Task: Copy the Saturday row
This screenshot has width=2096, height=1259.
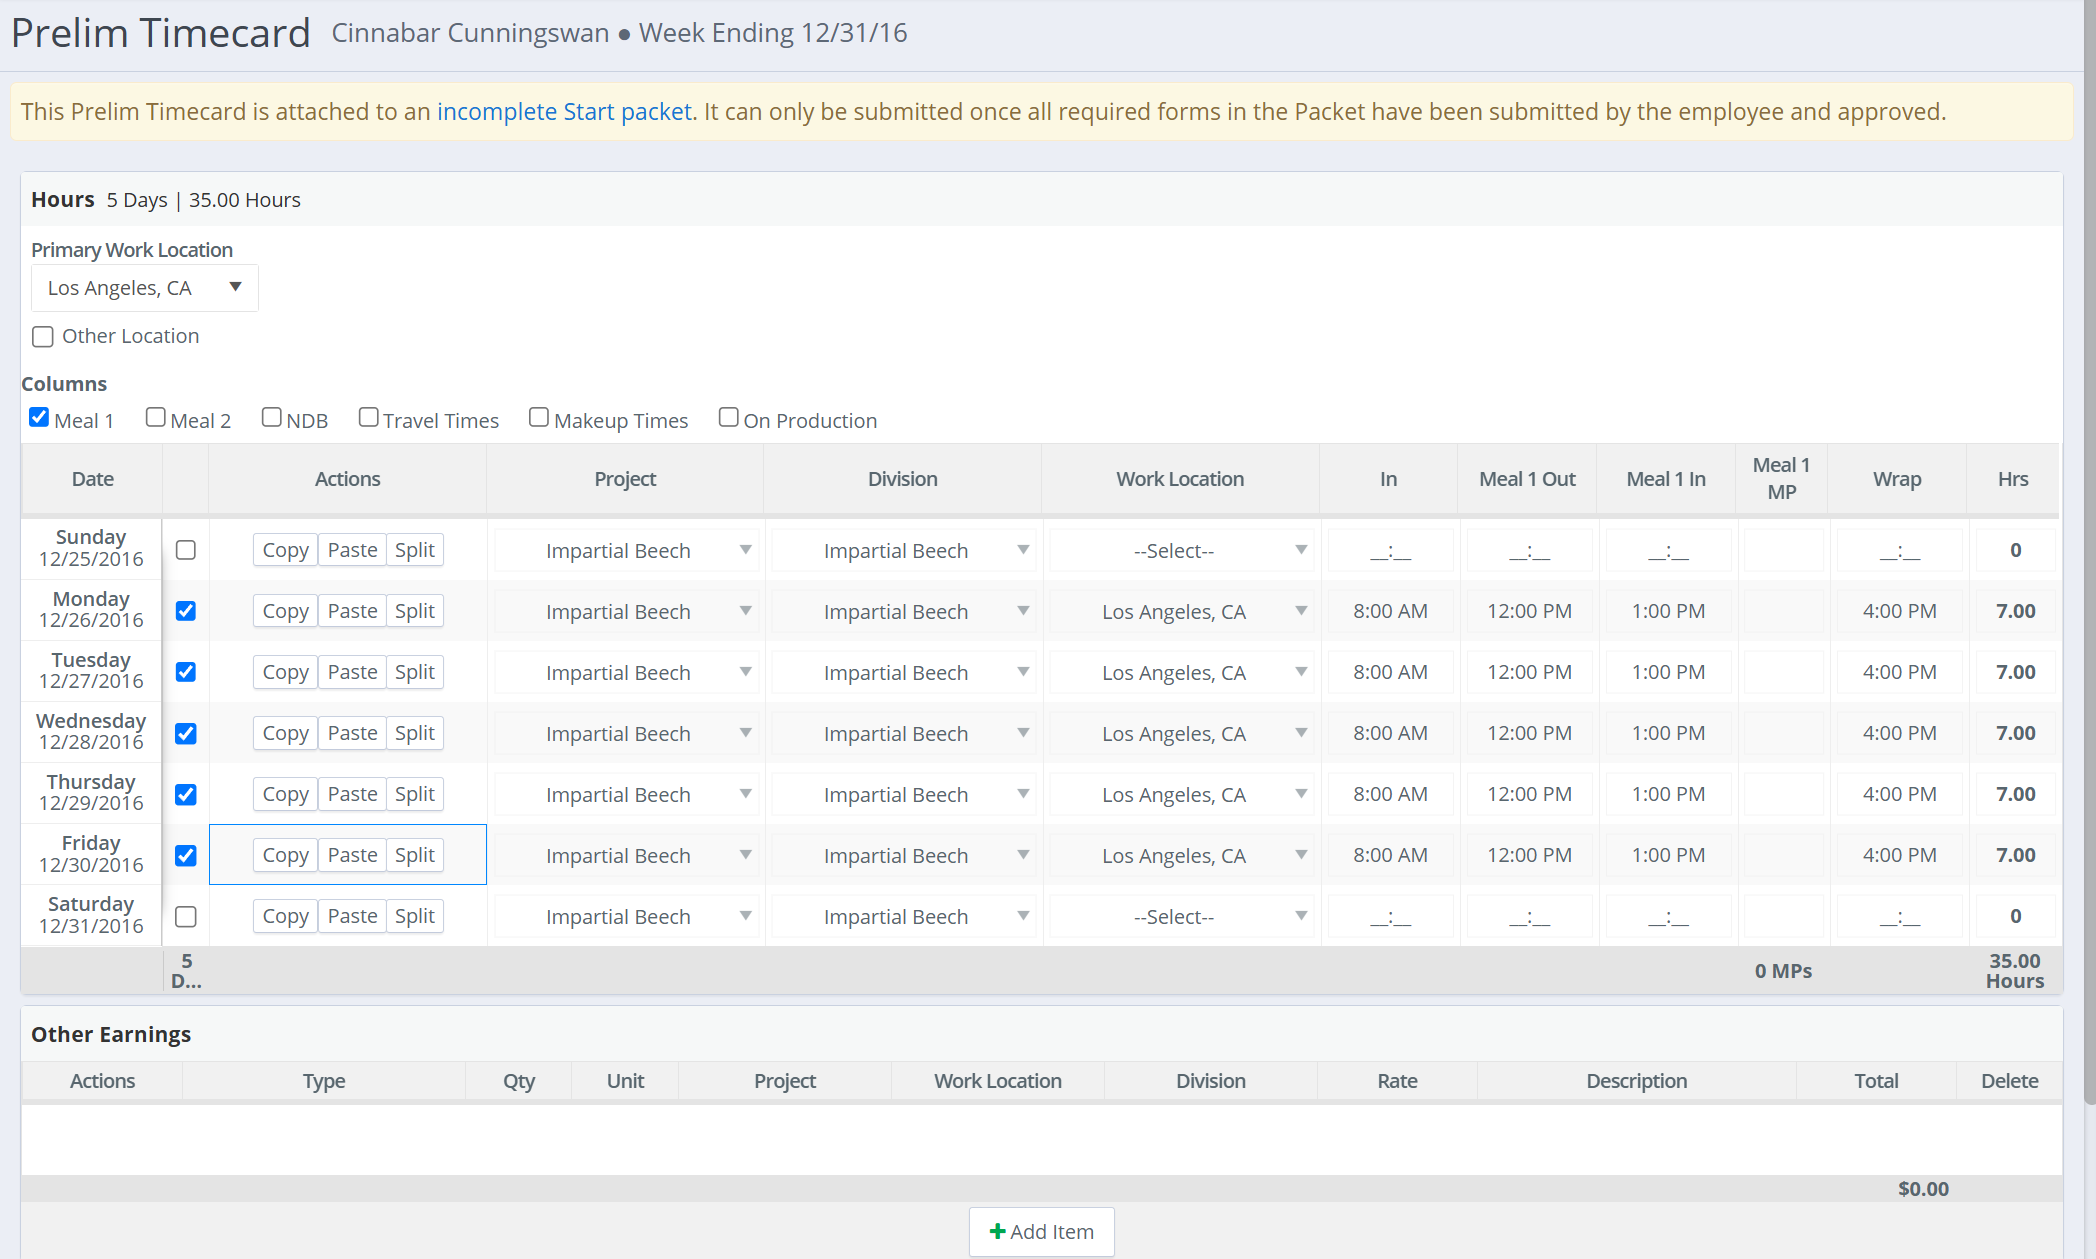Action: tap(285, 916)
